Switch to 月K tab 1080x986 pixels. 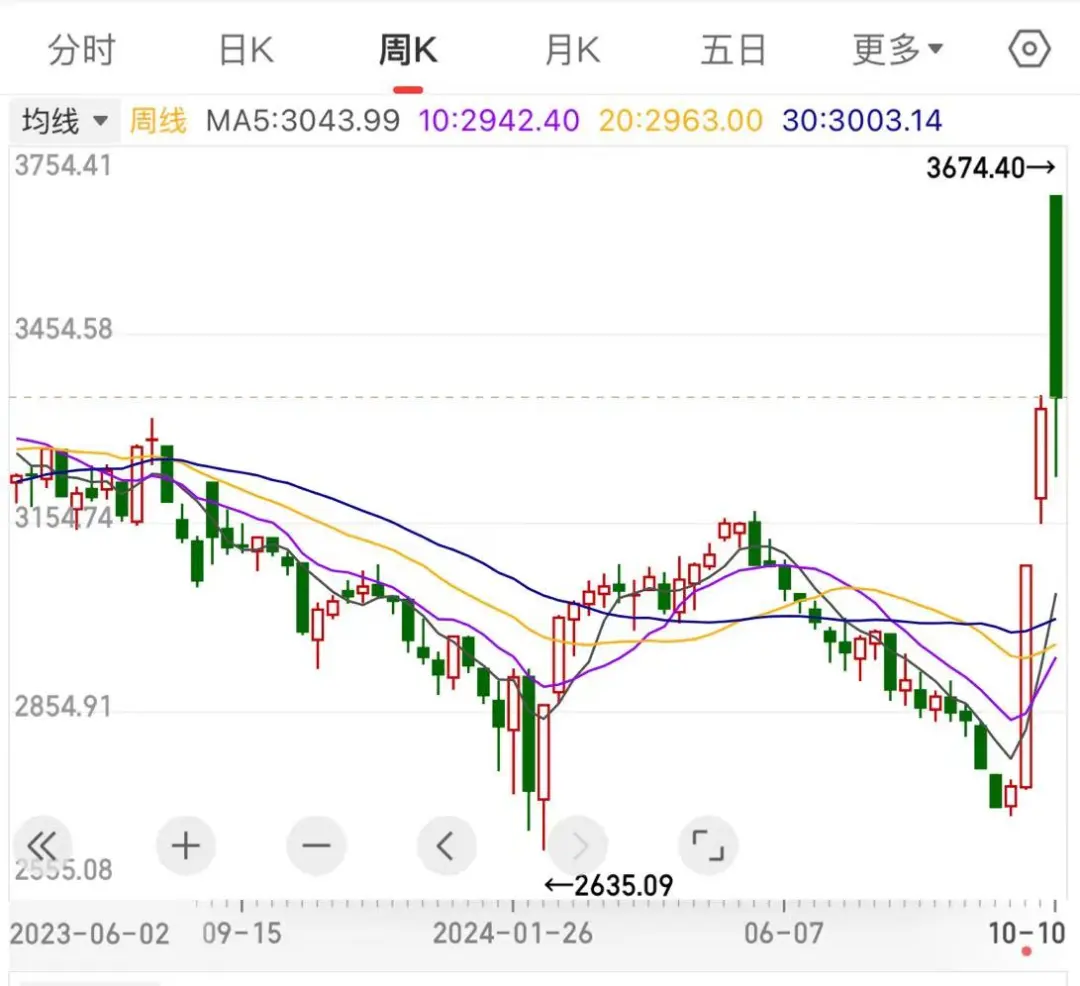(572, 50)
